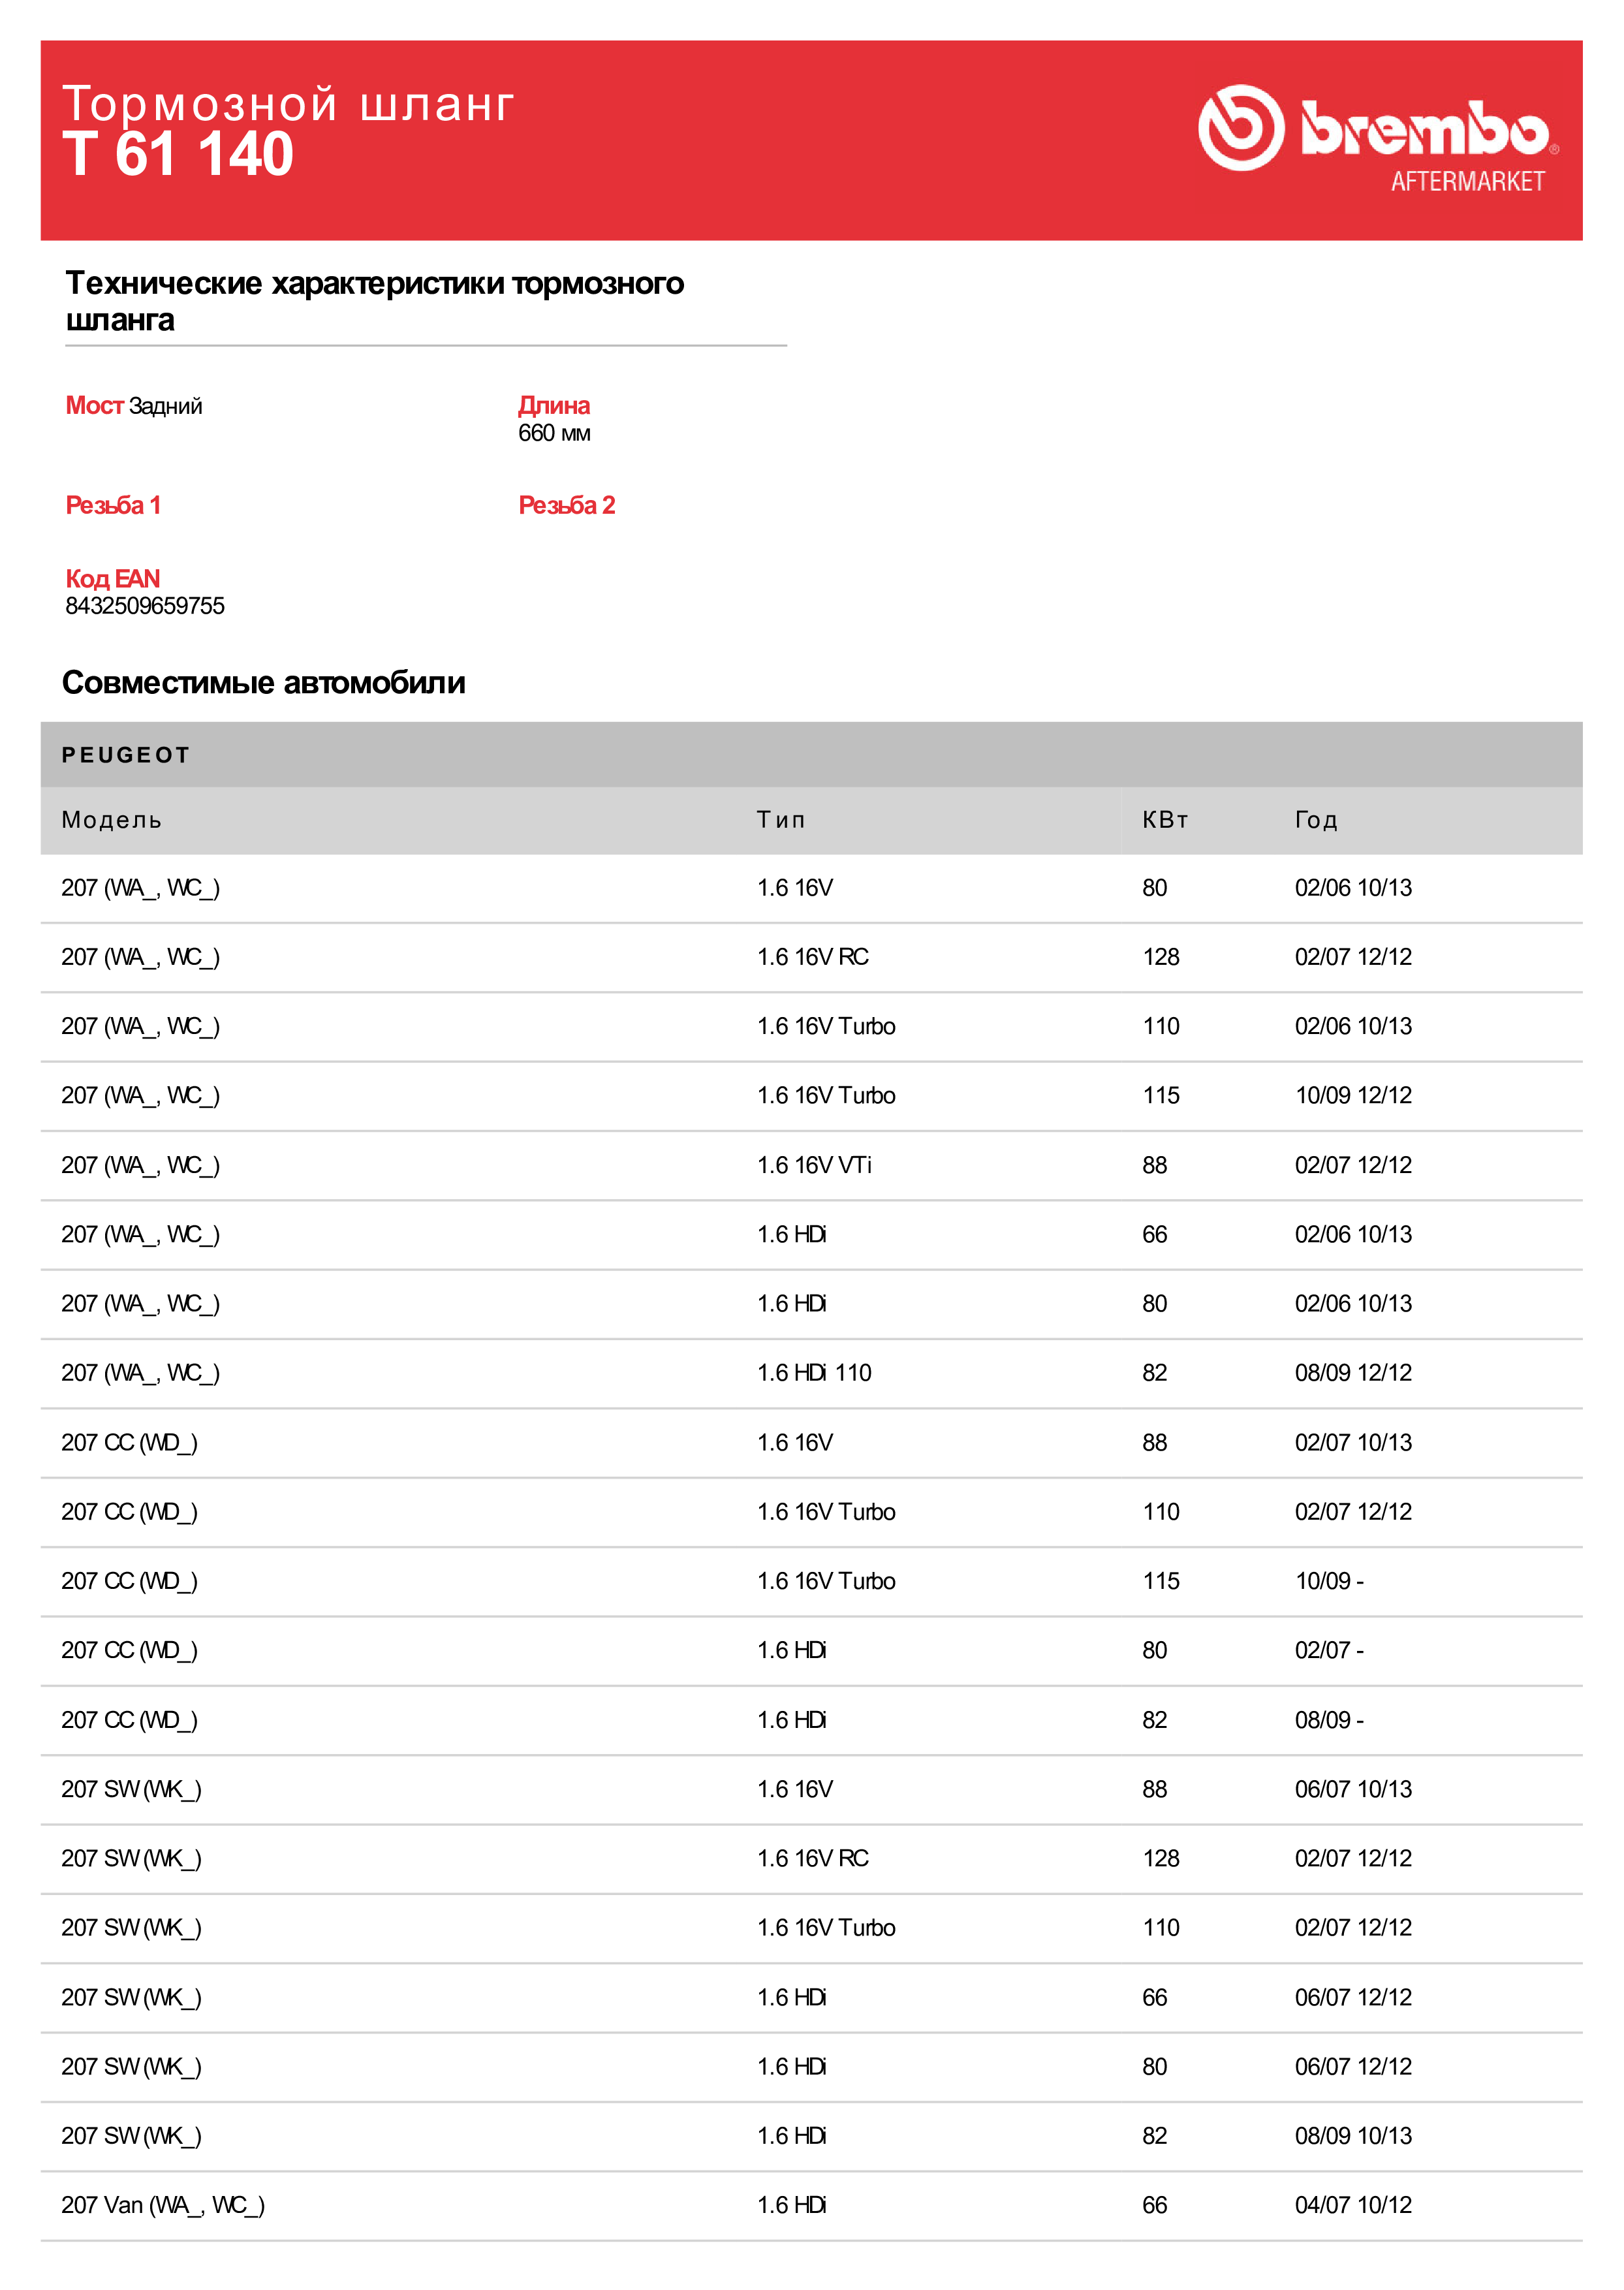The height and width of the screenshot is (2290, 1624).
Task: Select the 1.6 16V VTi row
Action: tap(814, 1165)
